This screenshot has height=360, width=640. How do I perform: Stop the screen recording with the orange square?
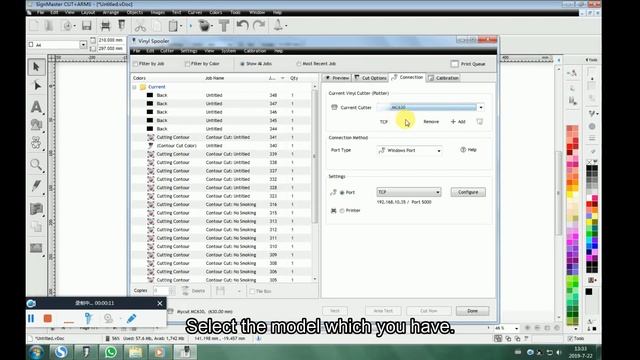click(48, 318)
